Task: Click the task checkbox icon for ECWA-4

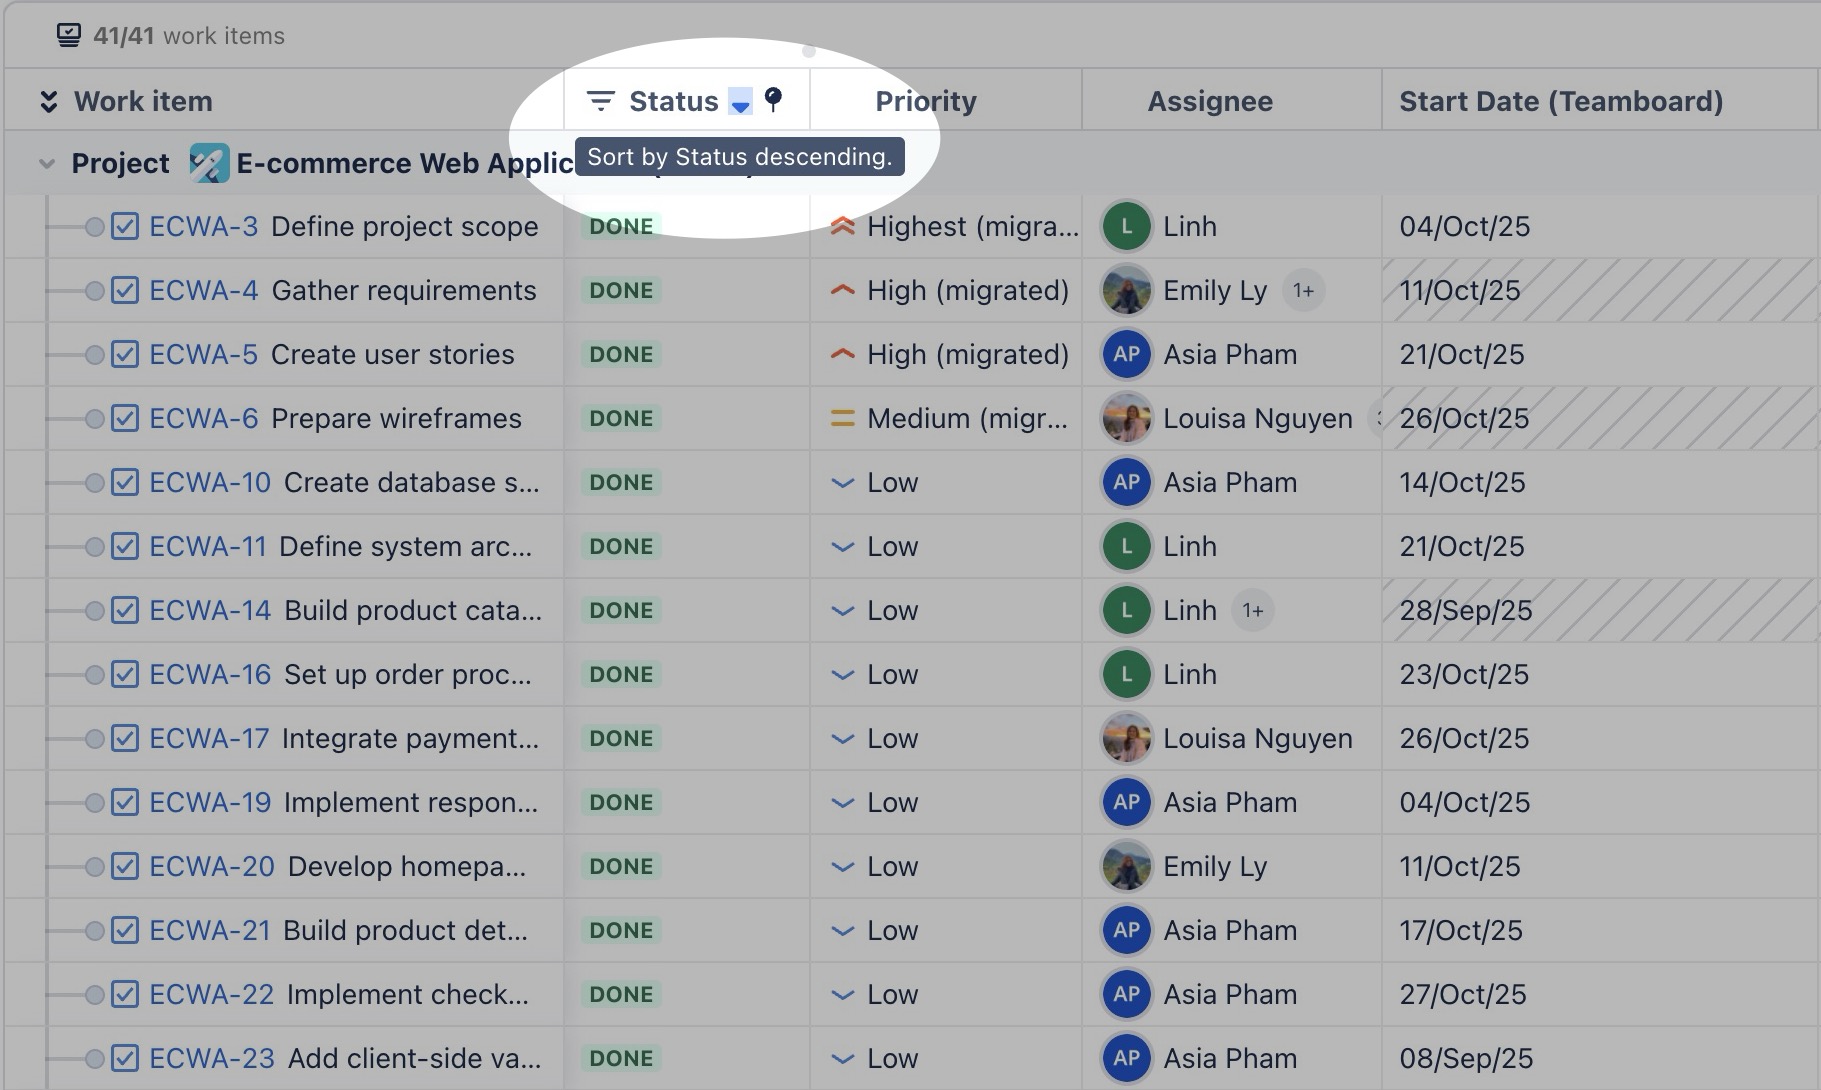Action: click(x=125, y=291)
